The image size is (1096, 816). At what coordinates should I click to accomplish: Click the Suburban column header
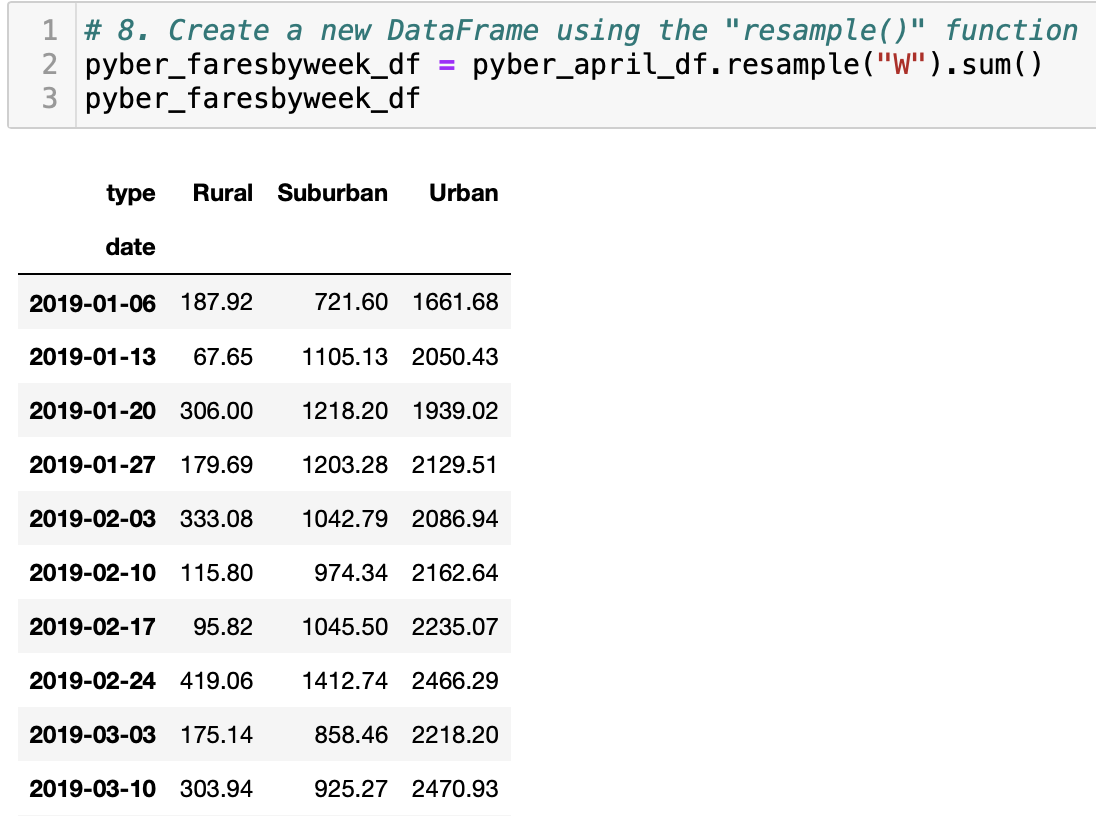(x=332, y=193)
